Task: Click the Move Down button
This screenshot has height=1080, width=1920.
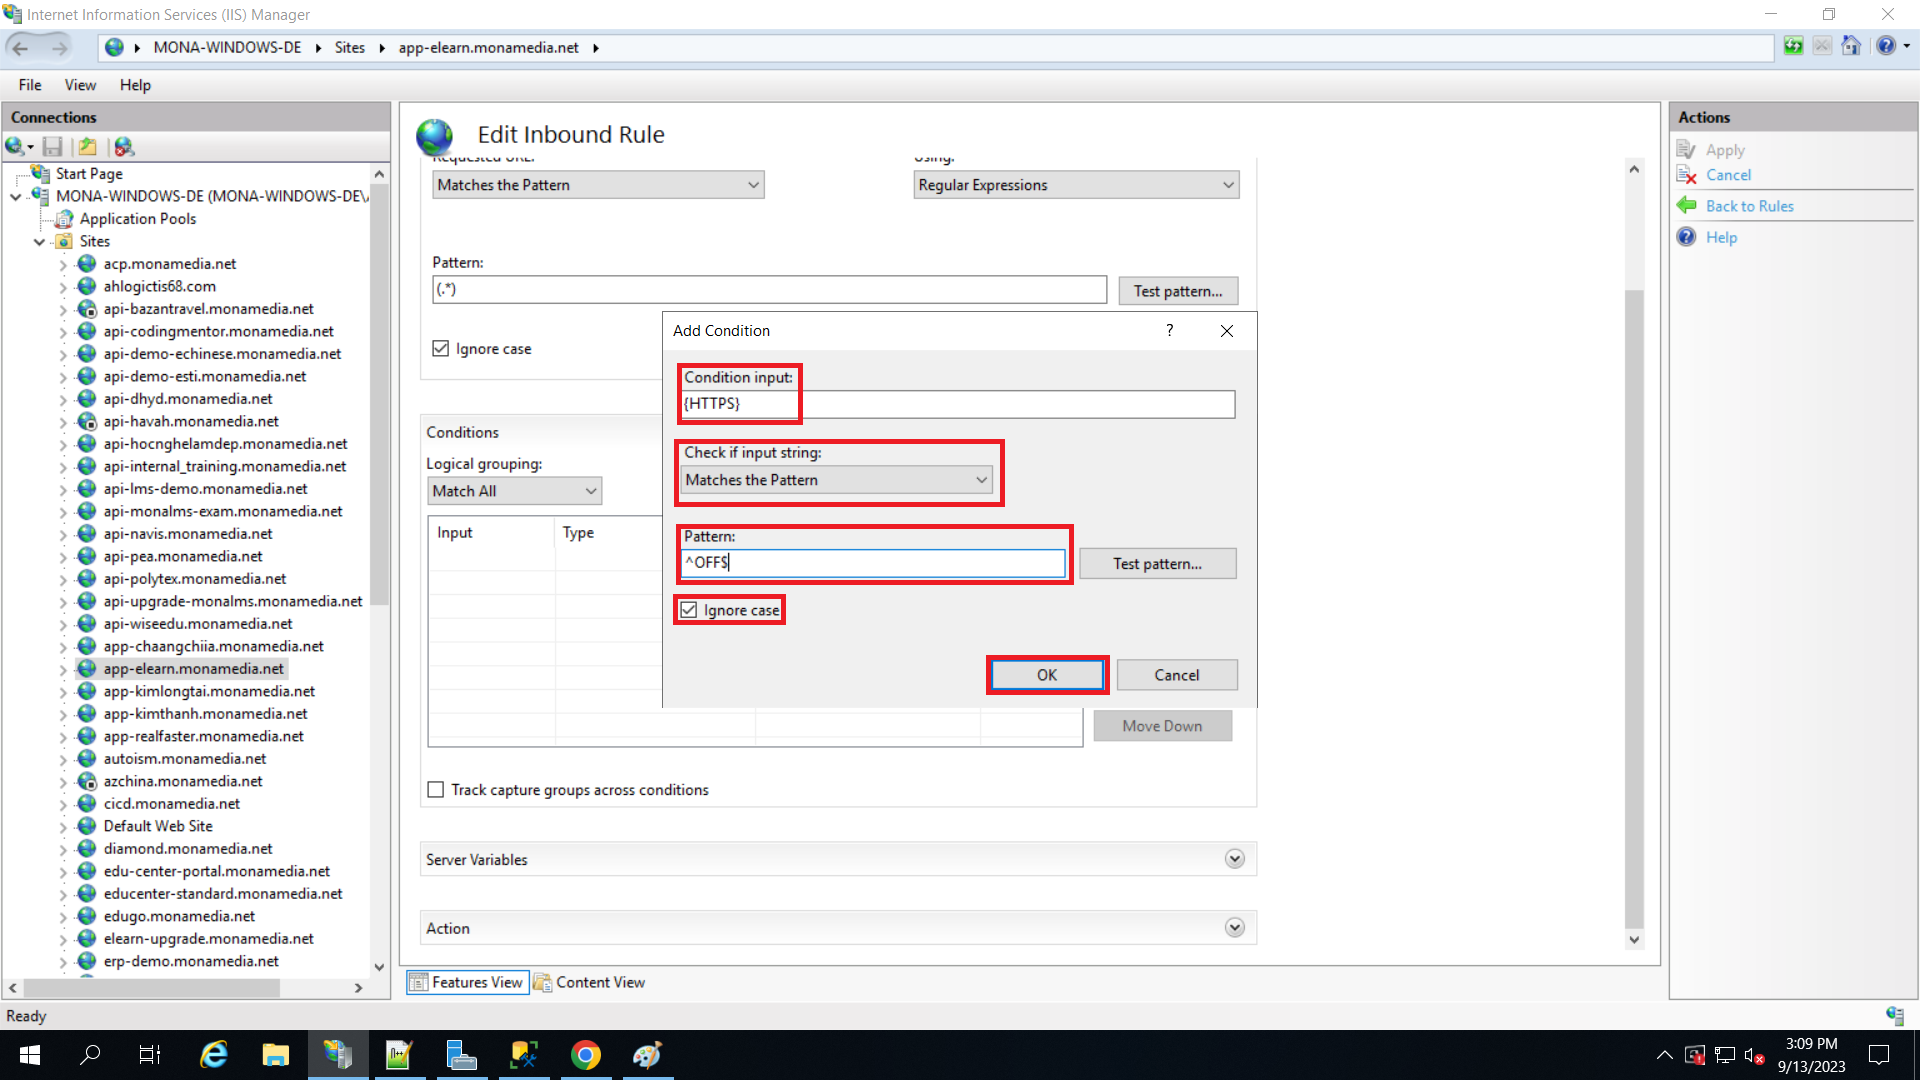Action: 1162,726
